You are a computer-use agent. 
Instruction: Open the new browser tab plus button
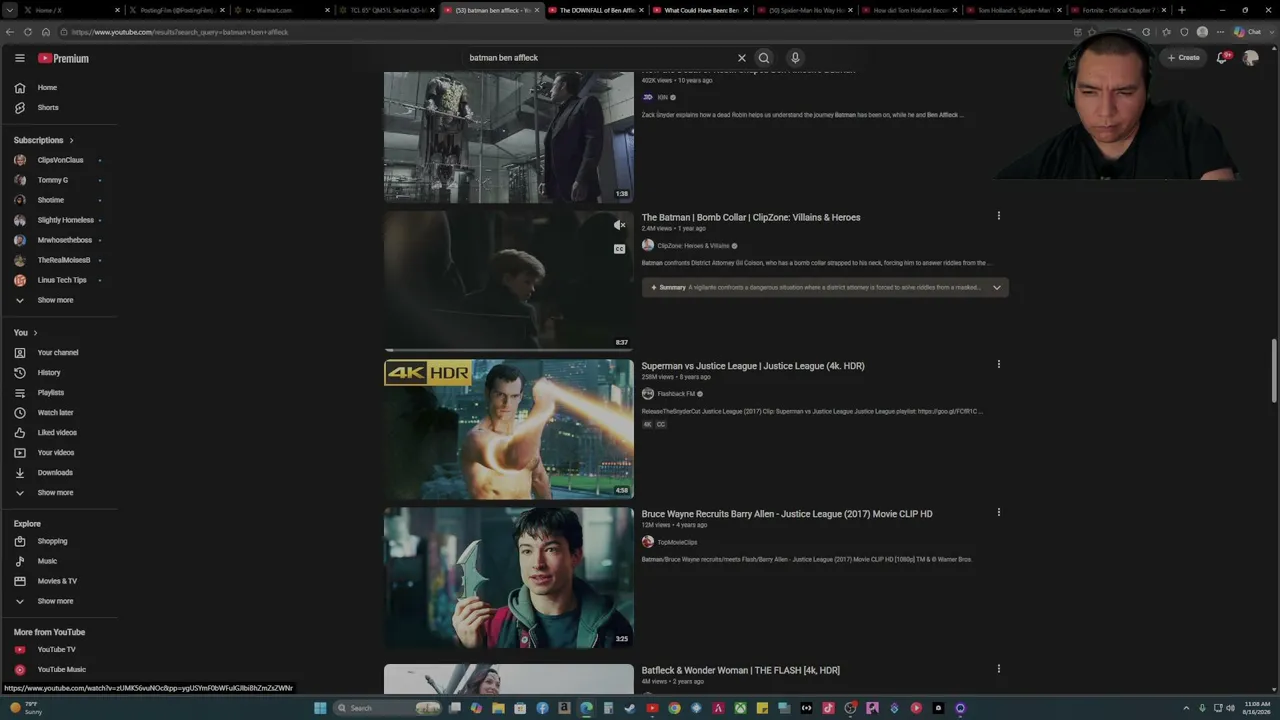click(1182, 10)
